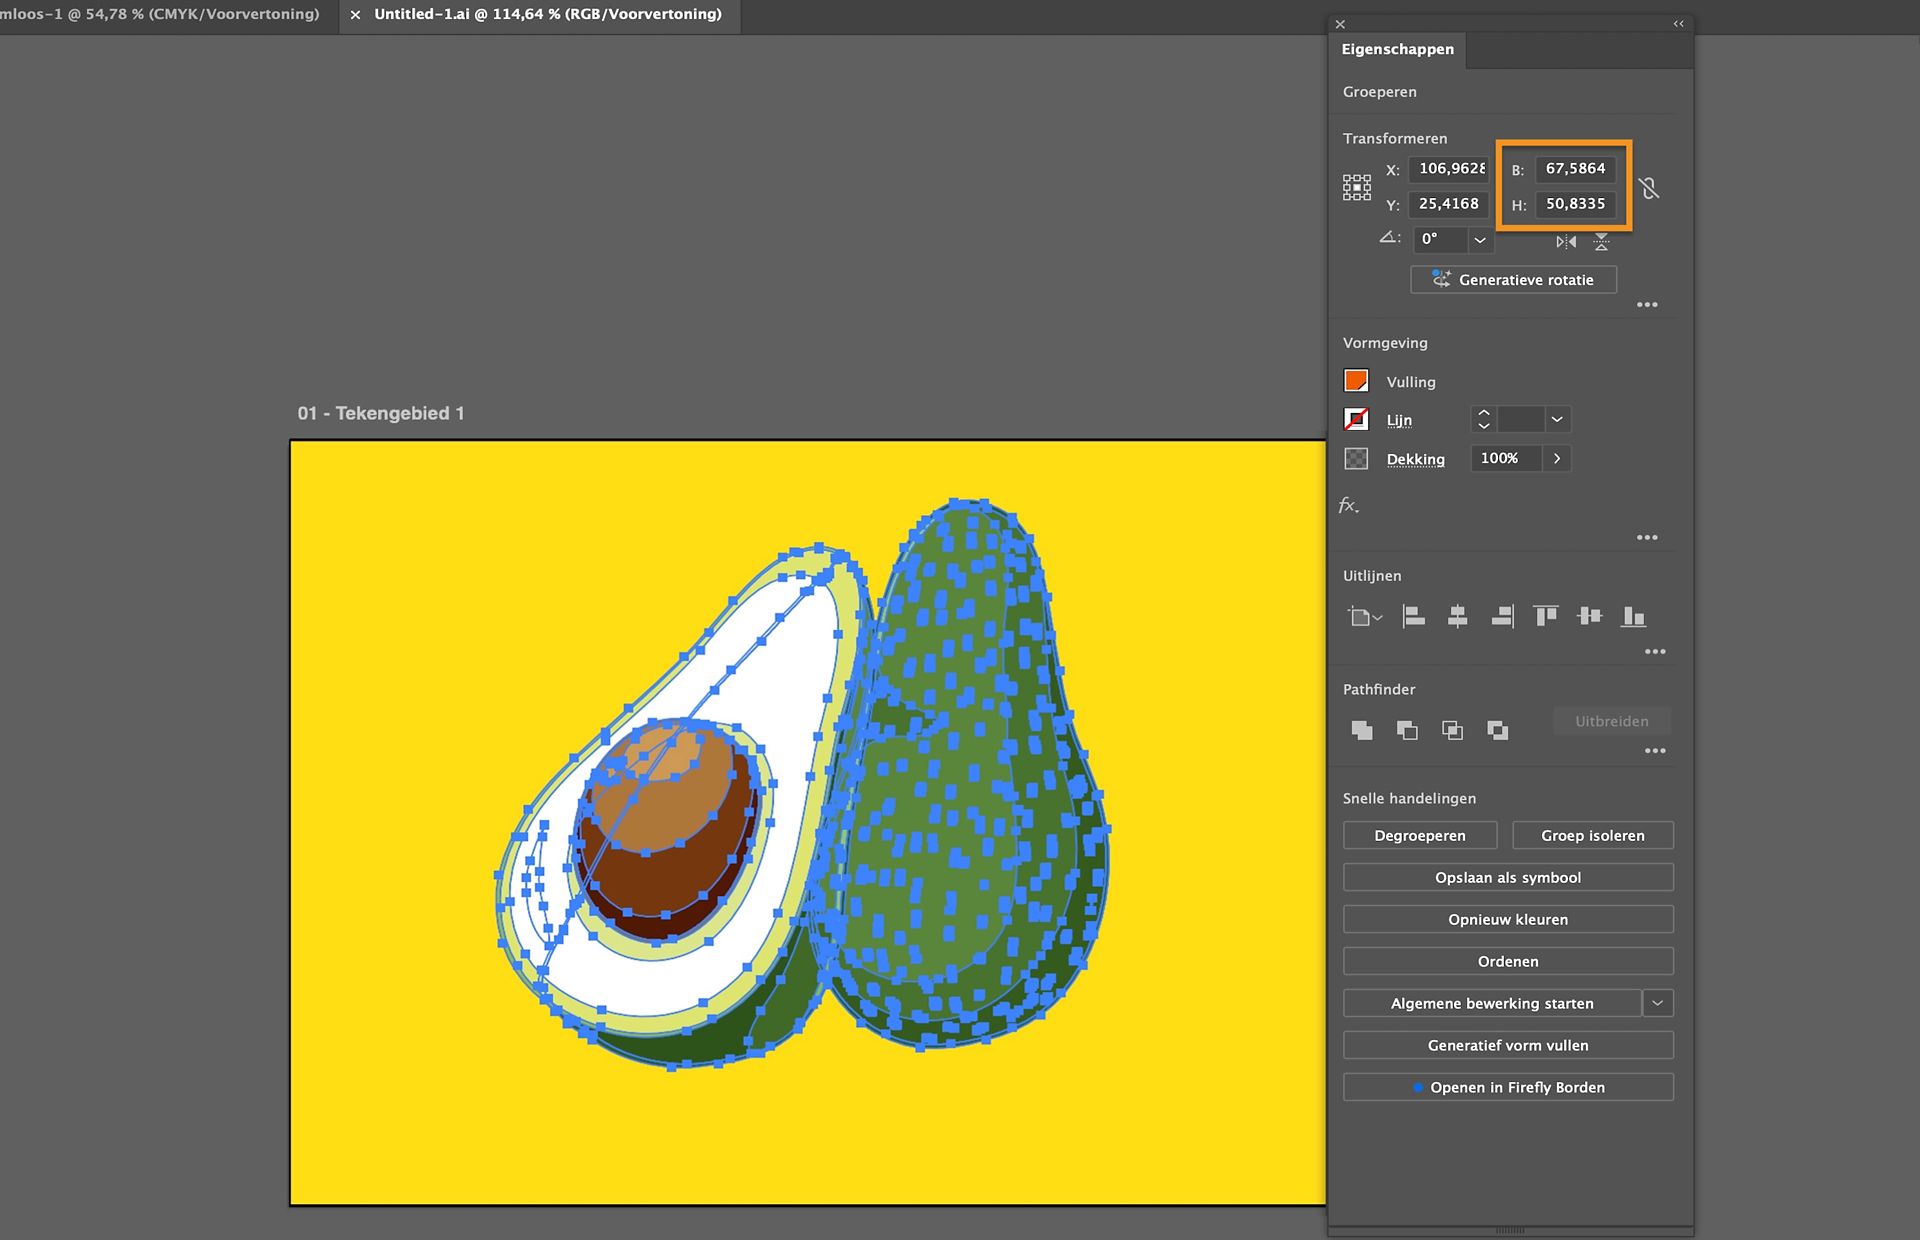Click horizontal align right icon
Image resolution: width=1920 pixels, height=1240 pixels.
(1502, 617)
